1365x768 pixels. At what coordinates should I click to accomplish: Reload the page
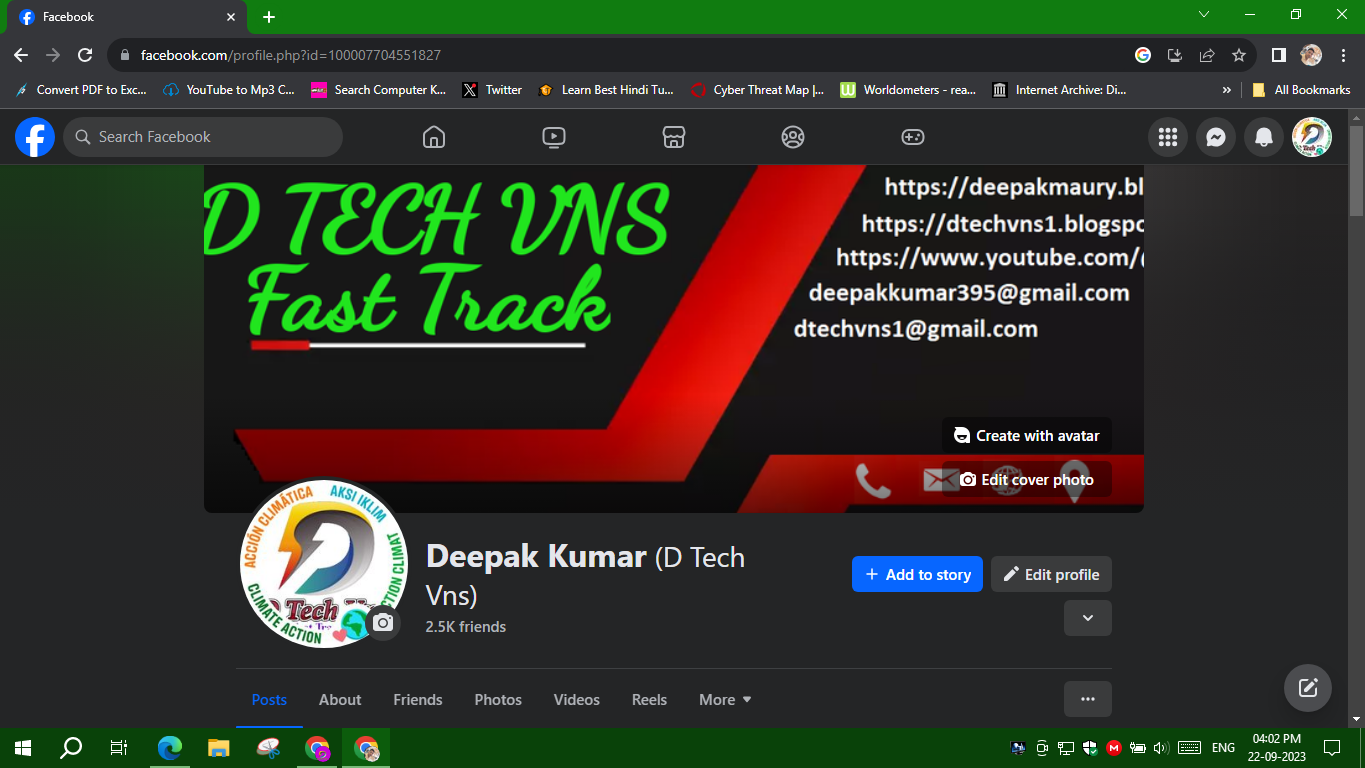(x=86, y=55)
